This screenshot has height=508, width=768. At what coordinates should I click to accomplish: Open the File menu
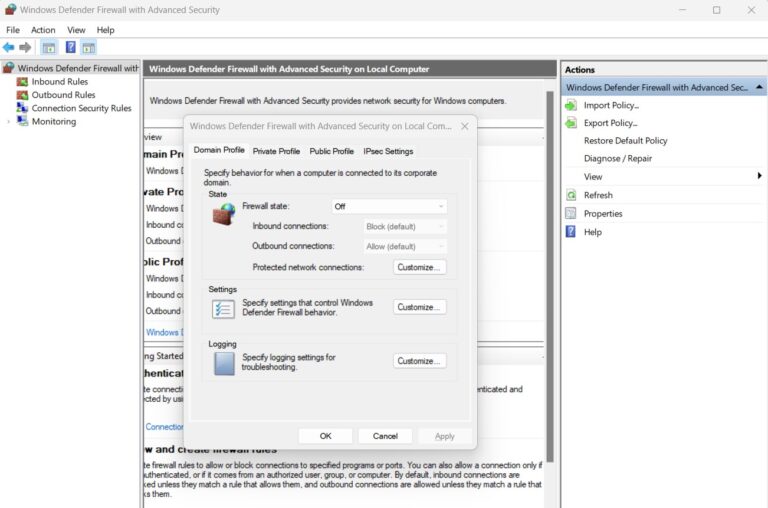click(x=13, y=30)
